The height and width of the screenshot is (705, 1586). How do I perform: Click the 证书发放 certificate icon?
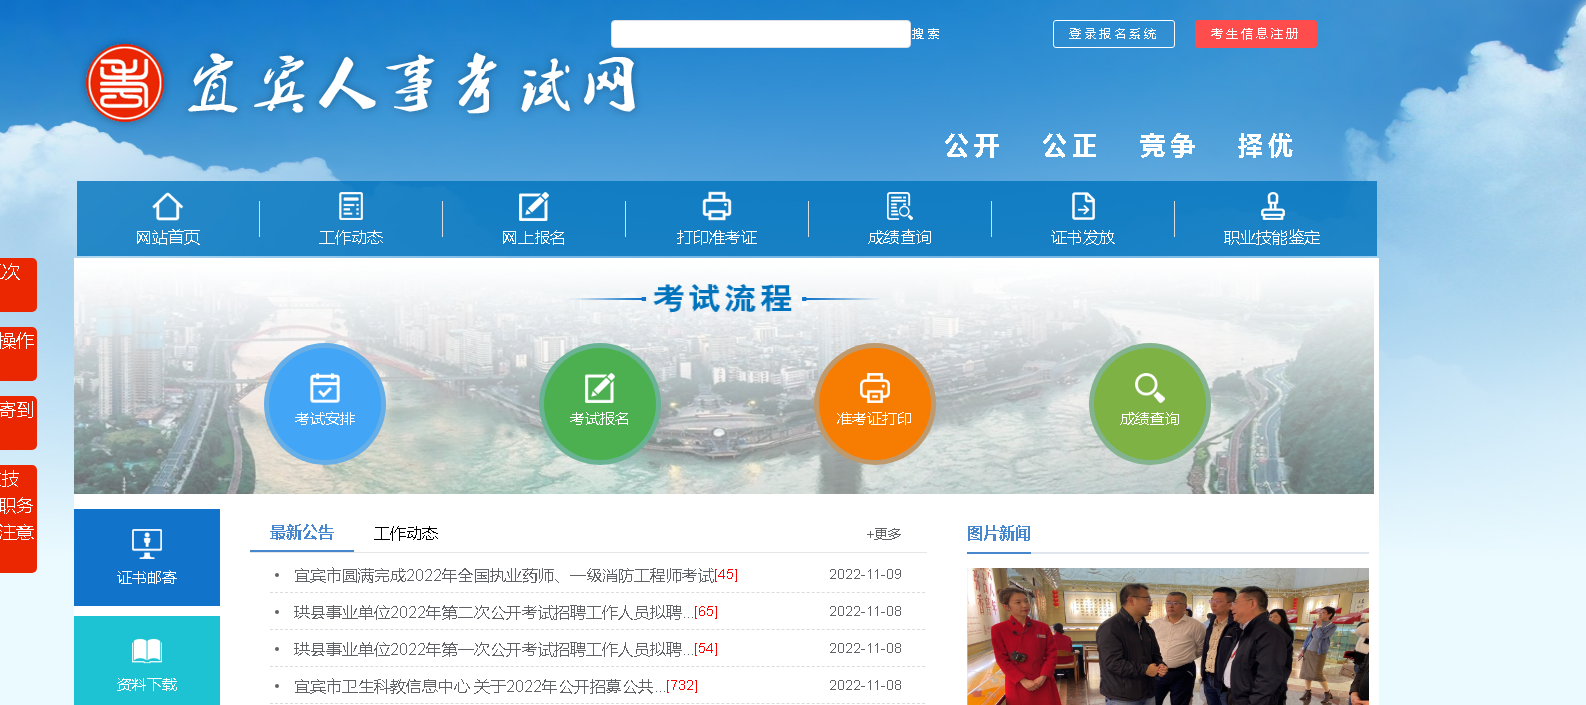1083,207
